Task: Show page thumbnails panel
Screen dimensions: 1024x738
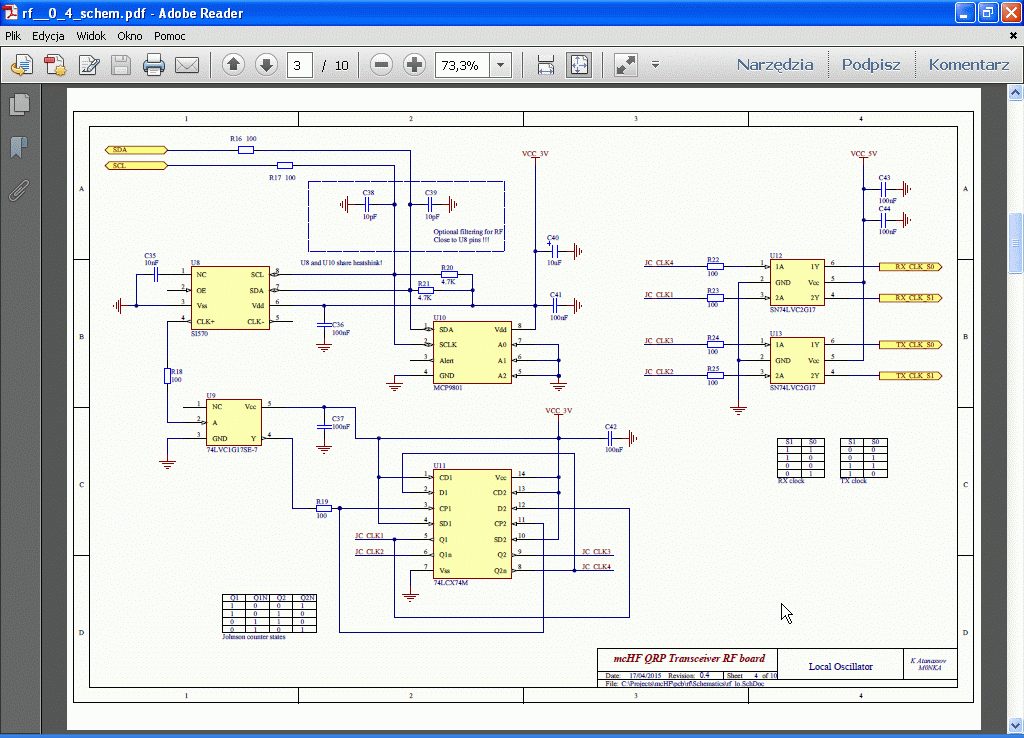Action: (18, 104)
